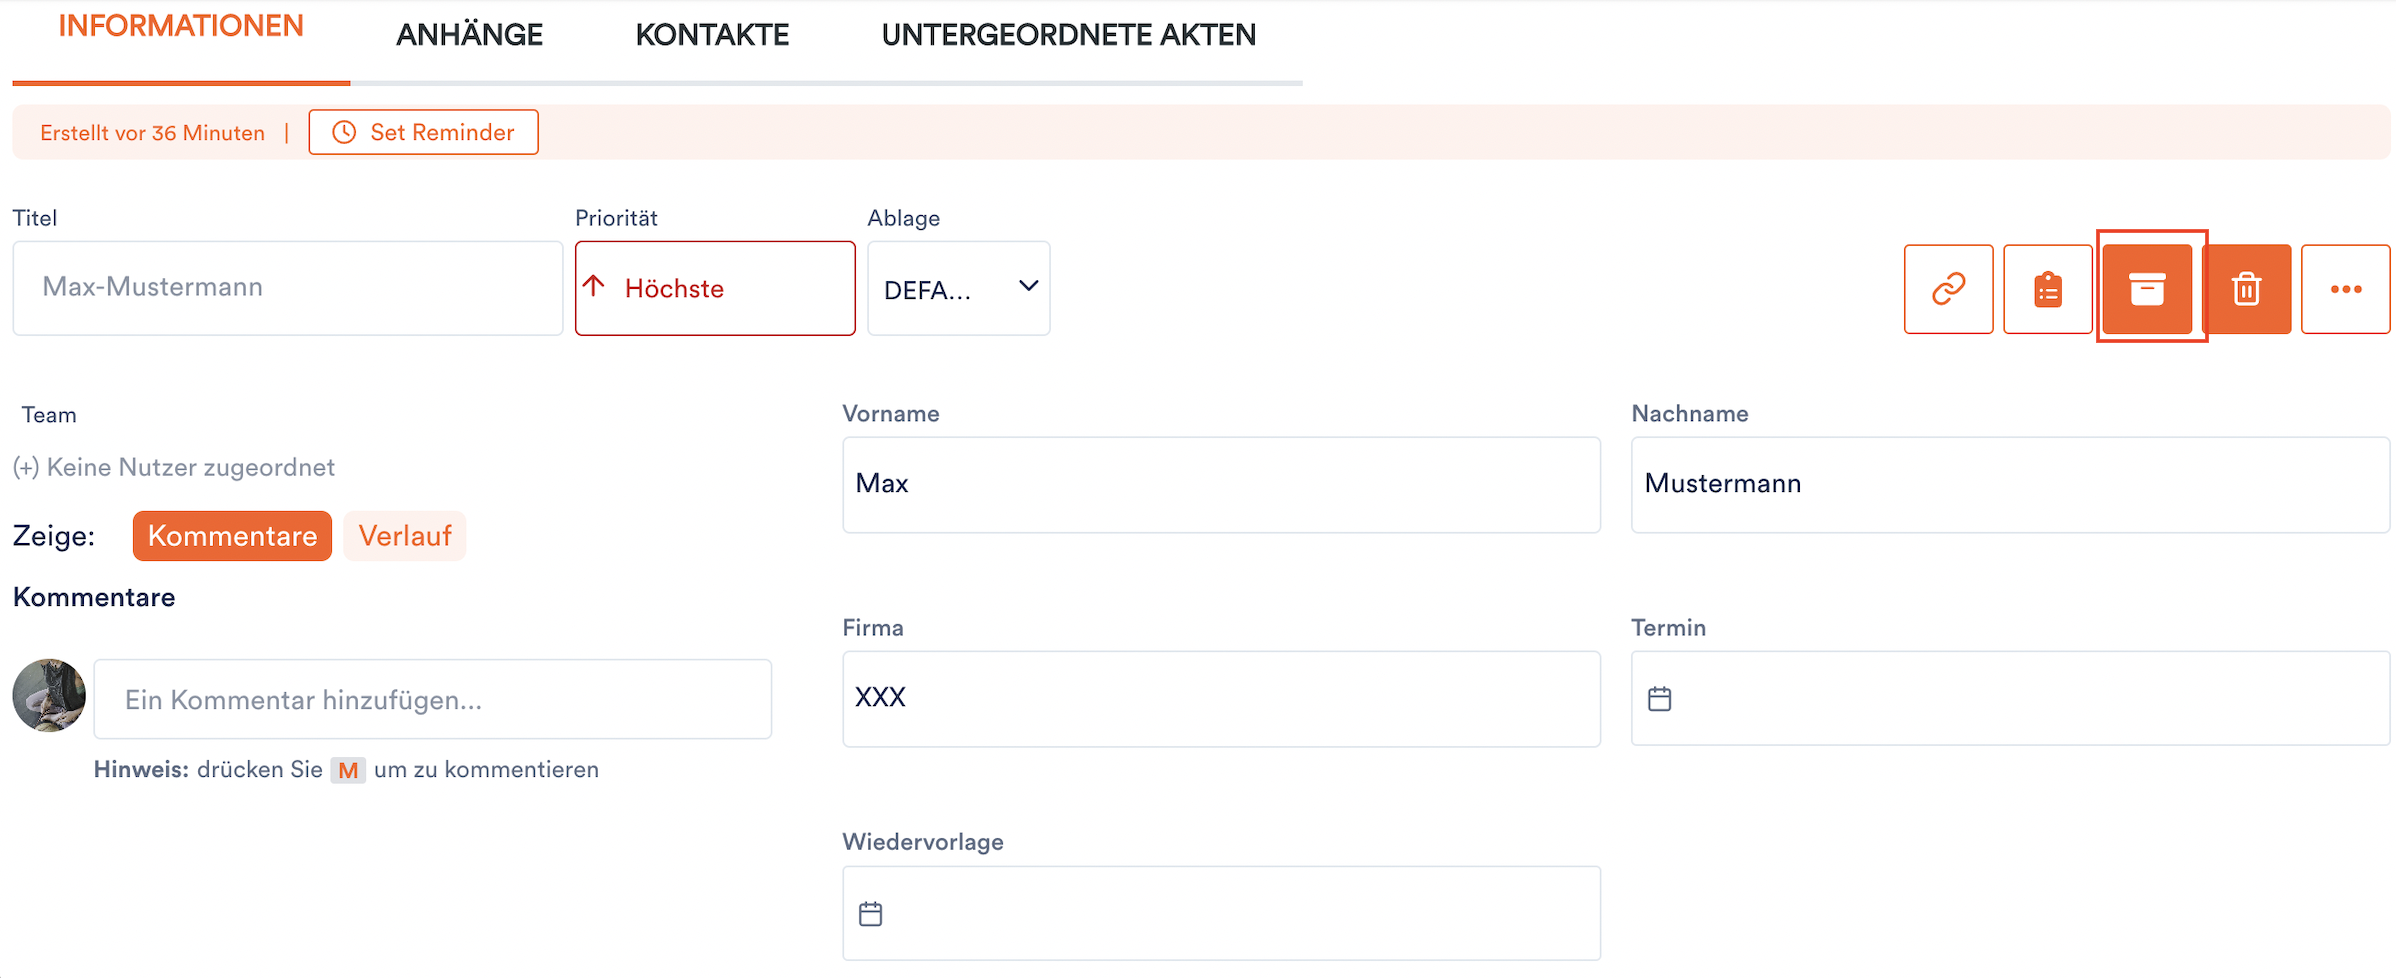Screen dimensions: 2396x978
Task: Show Kommentare view
Action: tap(232, 536)
